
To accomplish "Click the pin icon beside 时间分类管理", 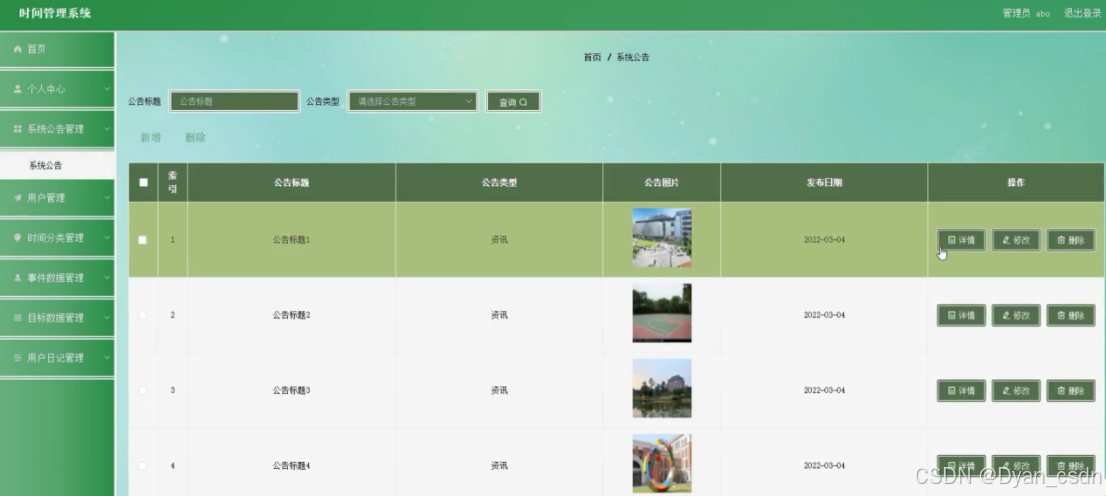I will [18, 238].
